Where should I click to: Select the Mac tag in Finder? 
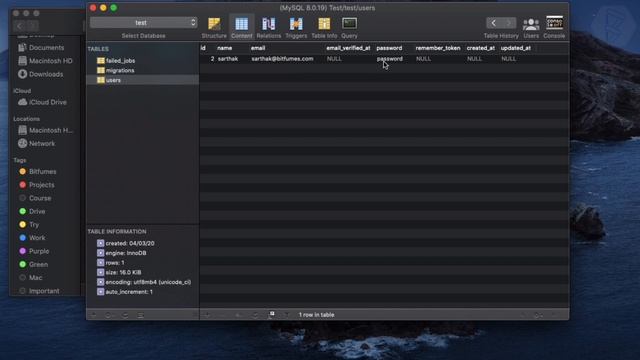[x=31, y=278]
